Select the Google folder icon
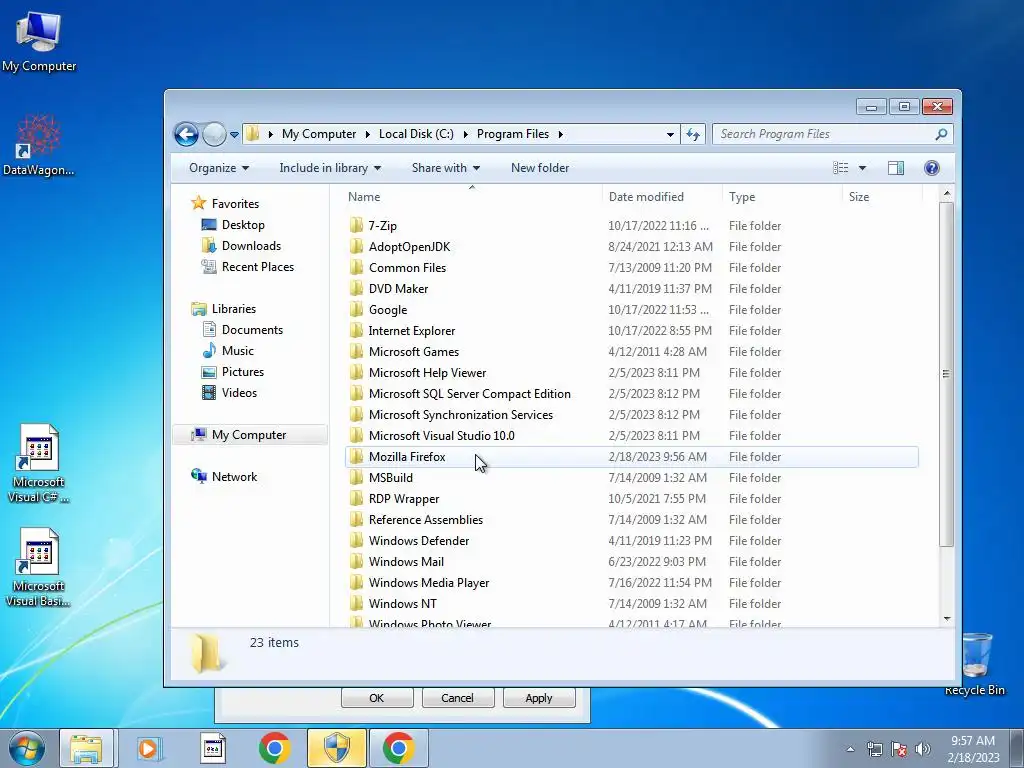Viewport: 1024px width, 768px height. point(356,309)
